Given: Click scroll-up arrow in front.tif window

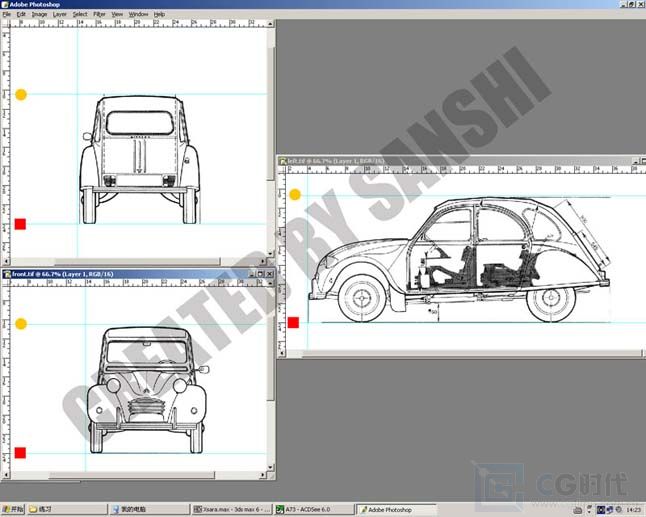Looking at the screenshot, I should tap(270, 284).
